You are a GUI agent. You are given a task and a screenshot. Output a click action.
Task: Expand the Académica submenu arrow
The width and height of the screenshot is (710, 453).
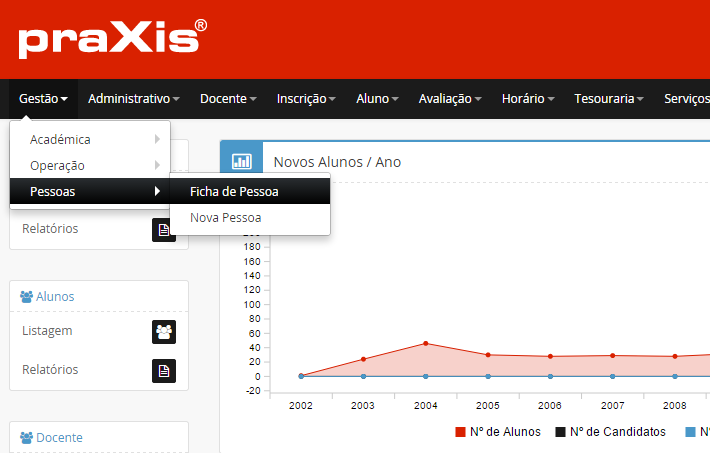[157, 140]
